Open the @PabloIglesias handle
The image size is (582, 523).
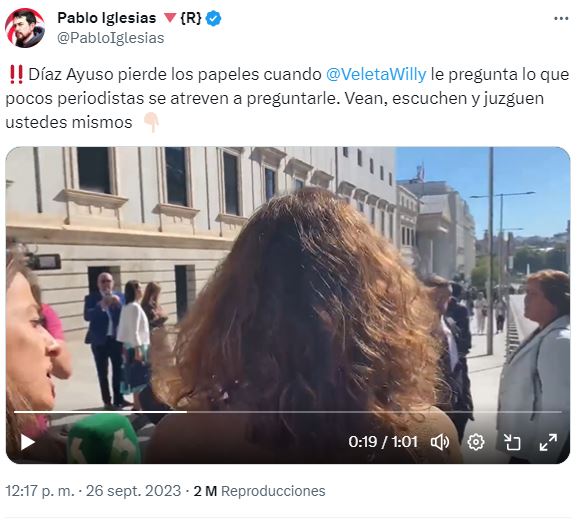(110, 38)
